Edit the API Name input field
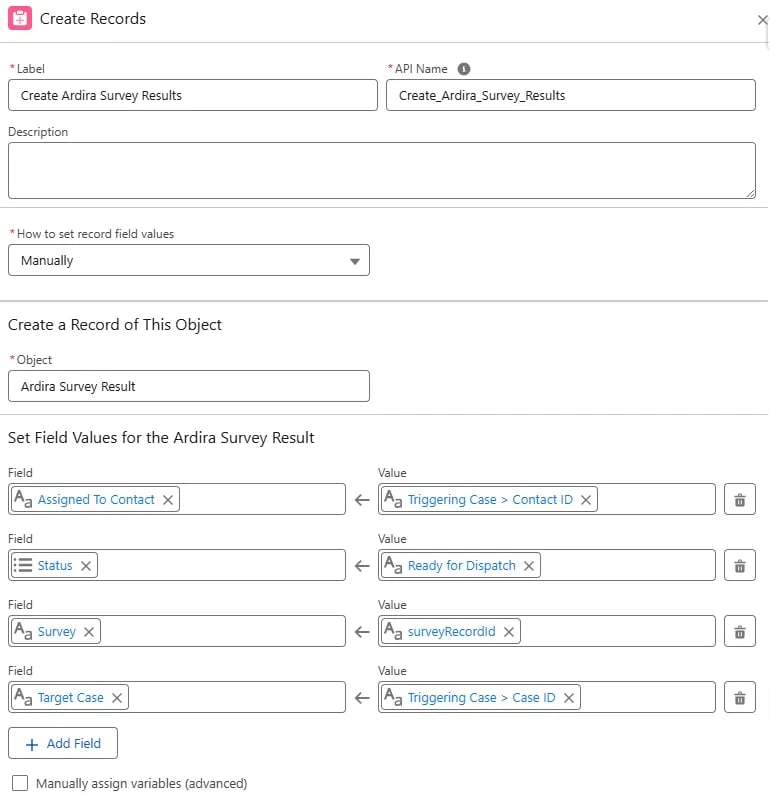The image size is (770, 803). 570,95
